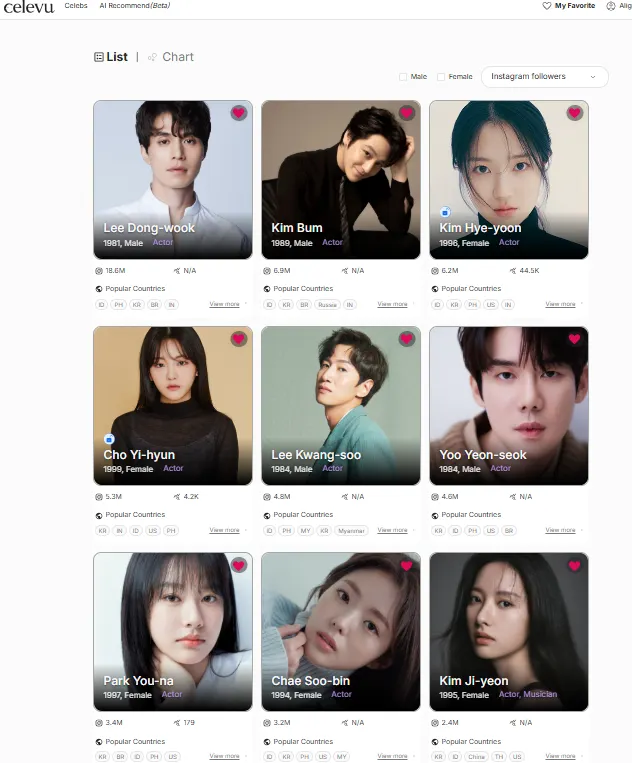Remove Lee Kwang-soo from favorites heart
The image size is (632, 763).
pyautogui.click(x=406, y=339)
